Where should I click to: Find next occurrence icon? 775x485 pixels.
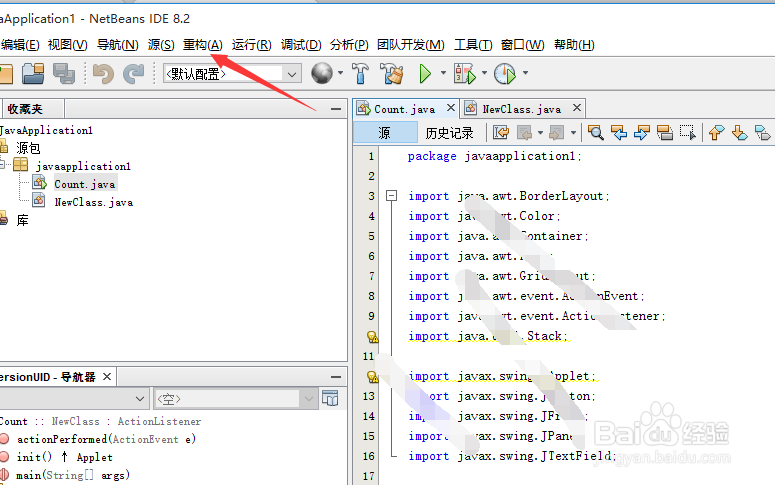point(642,132)
